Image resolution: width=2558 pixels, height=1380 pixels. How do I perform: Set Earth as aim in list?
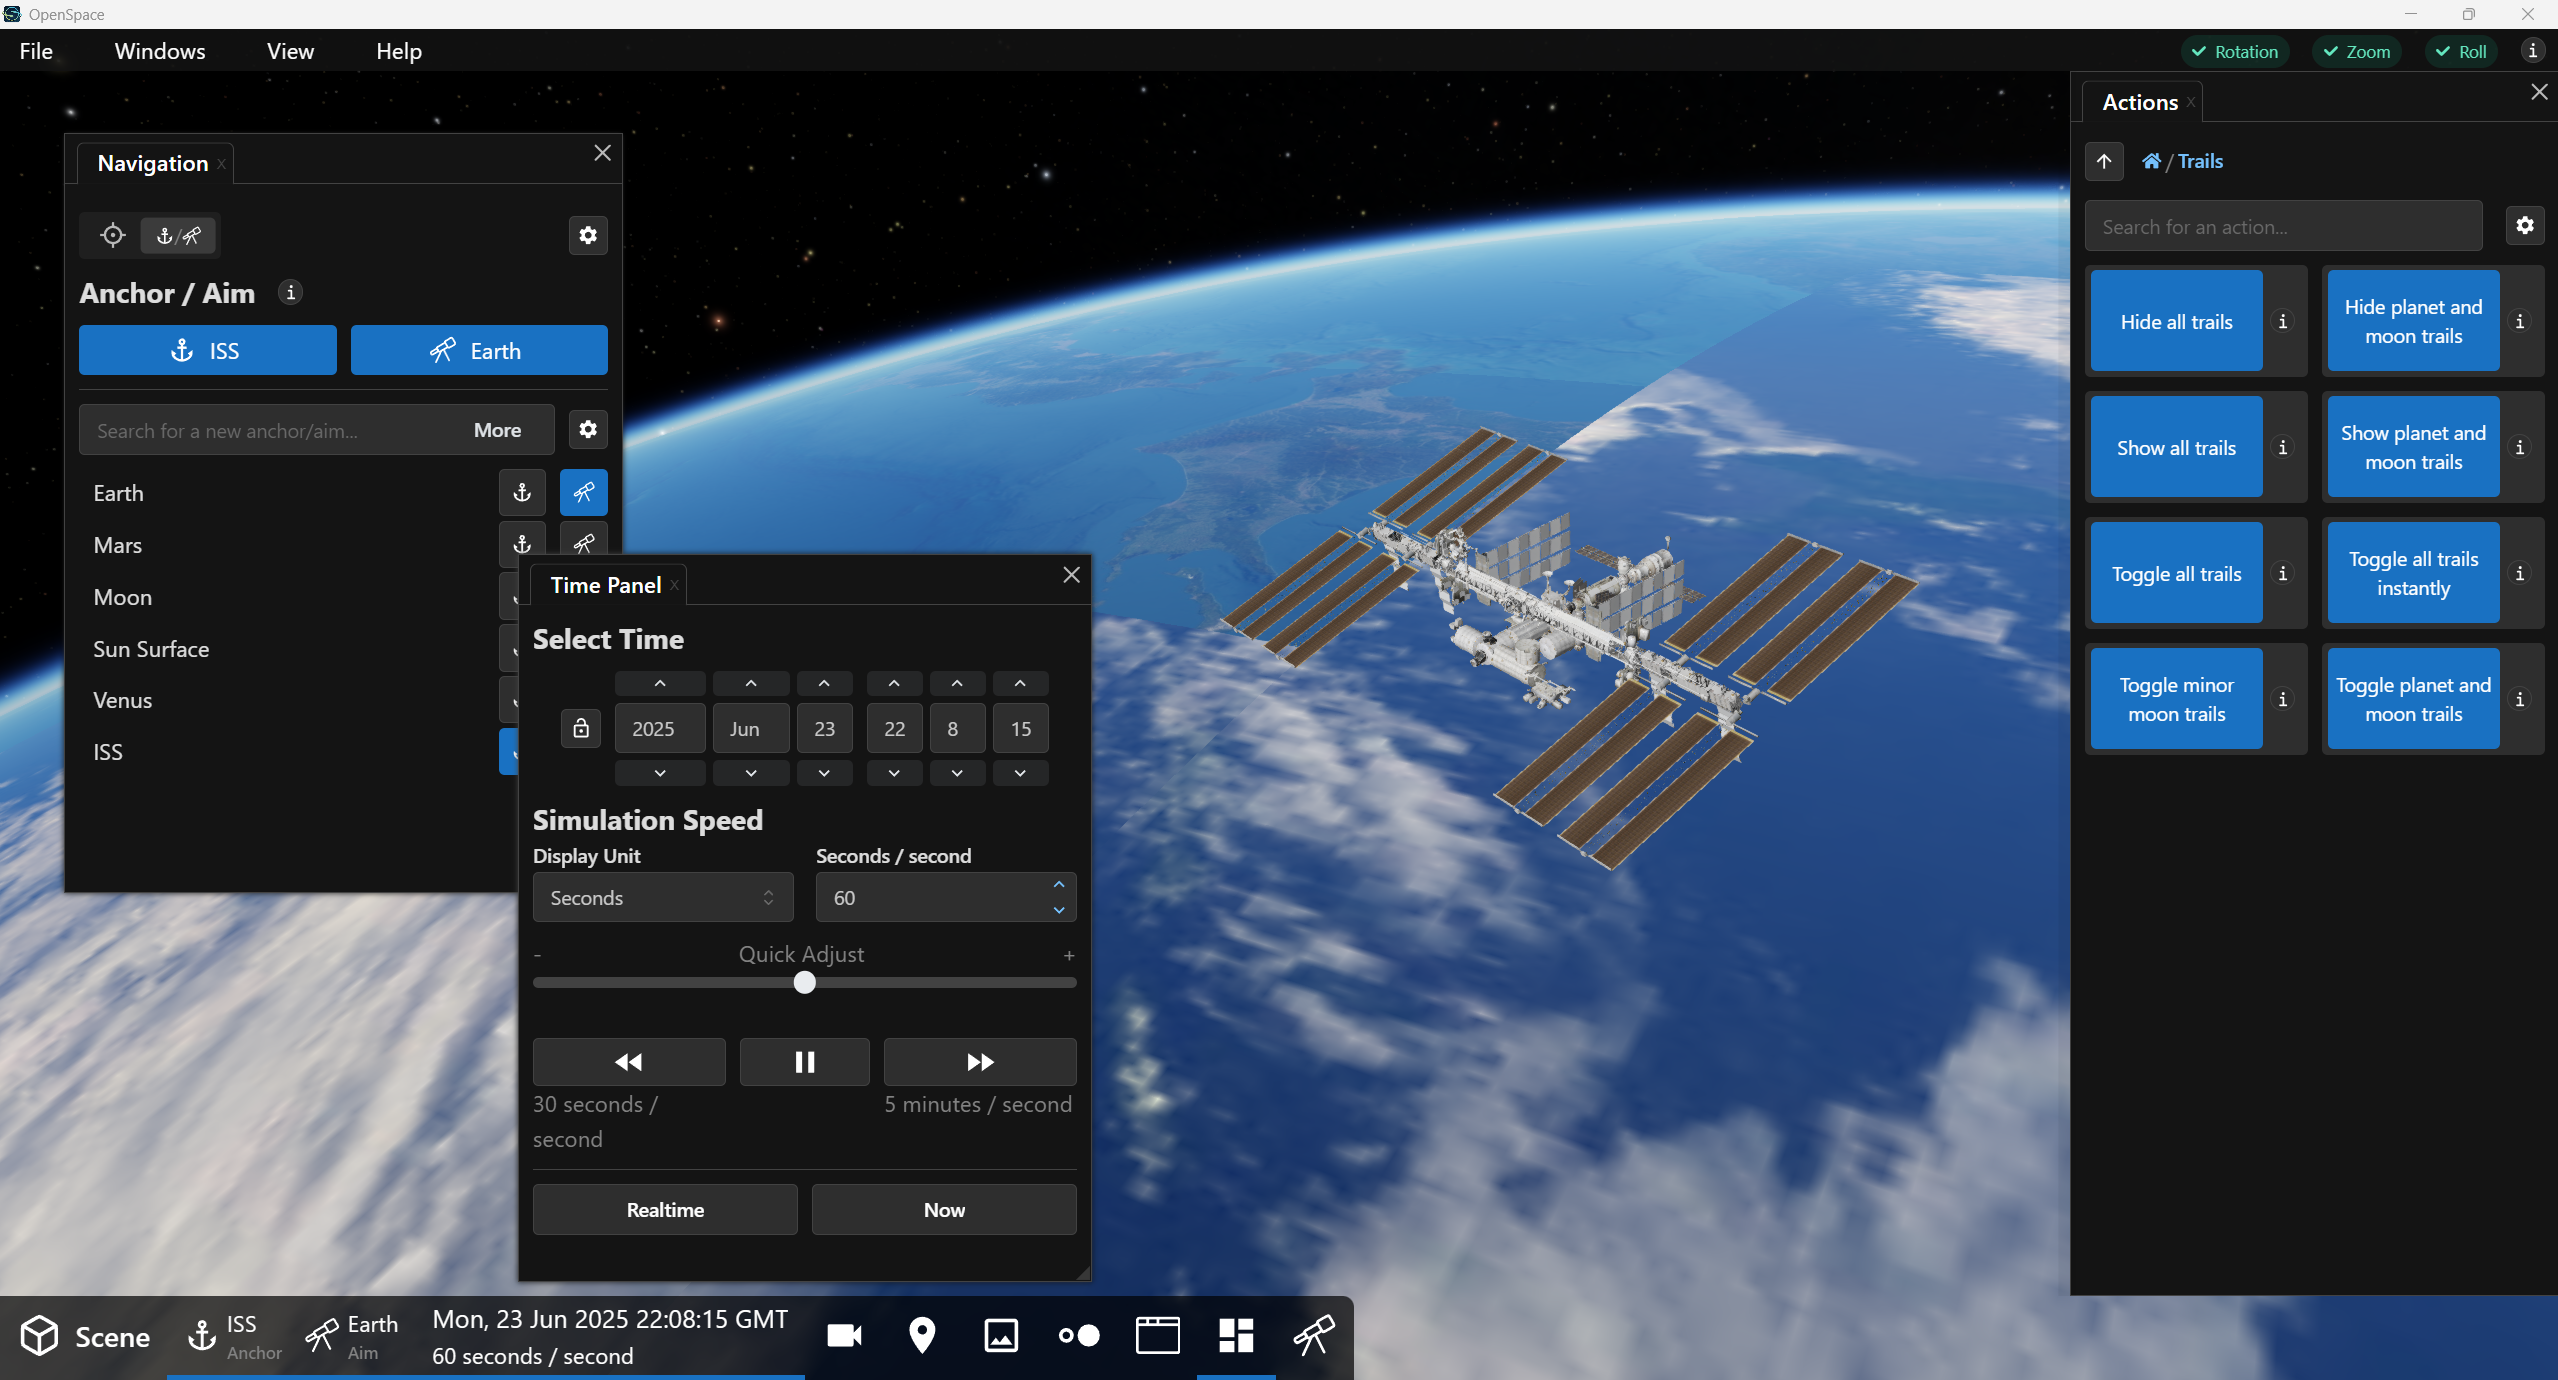(x=584, y=492)
